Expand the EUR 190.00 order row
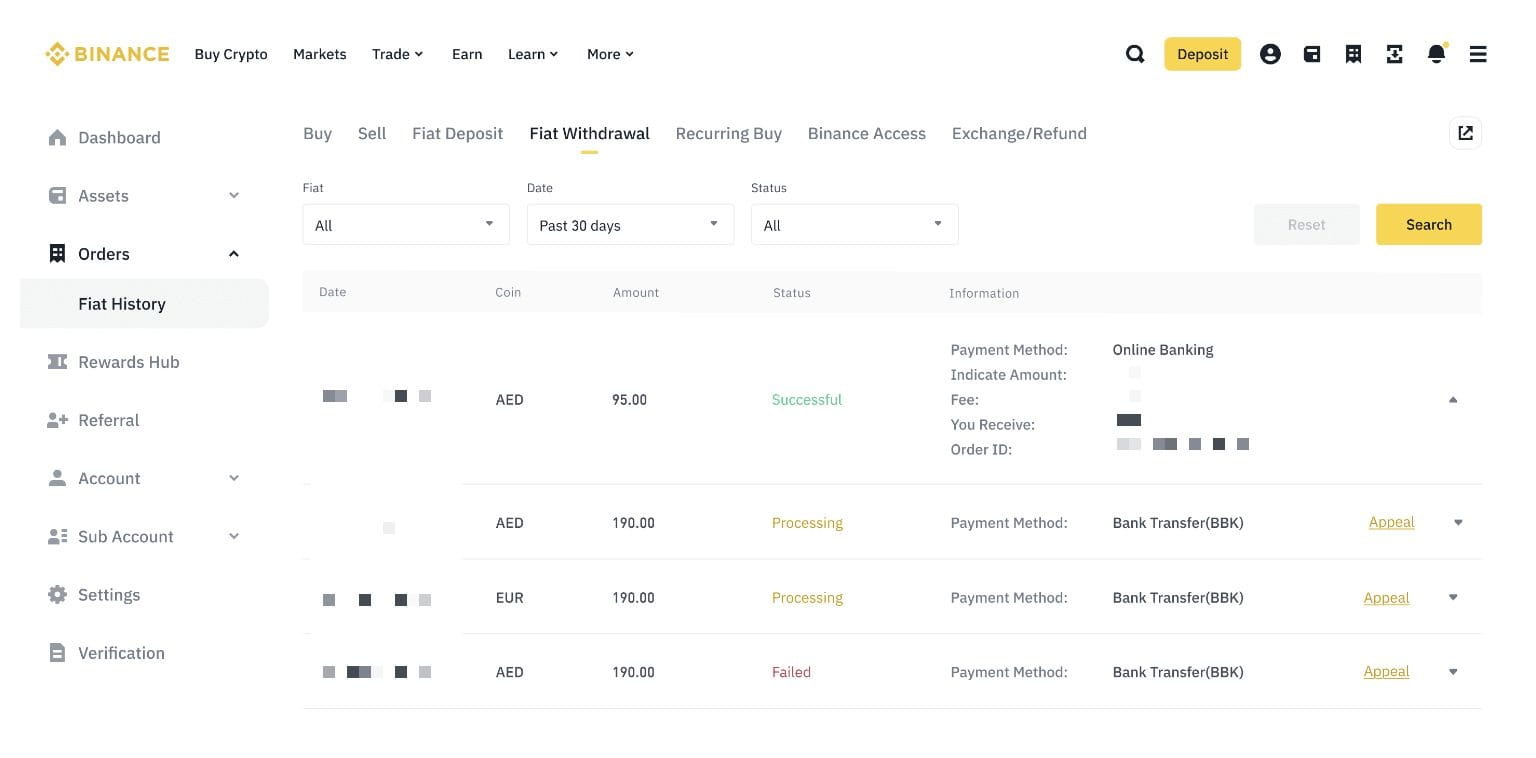Viewport: 1536px width, 758px height. pos(1453,598)
